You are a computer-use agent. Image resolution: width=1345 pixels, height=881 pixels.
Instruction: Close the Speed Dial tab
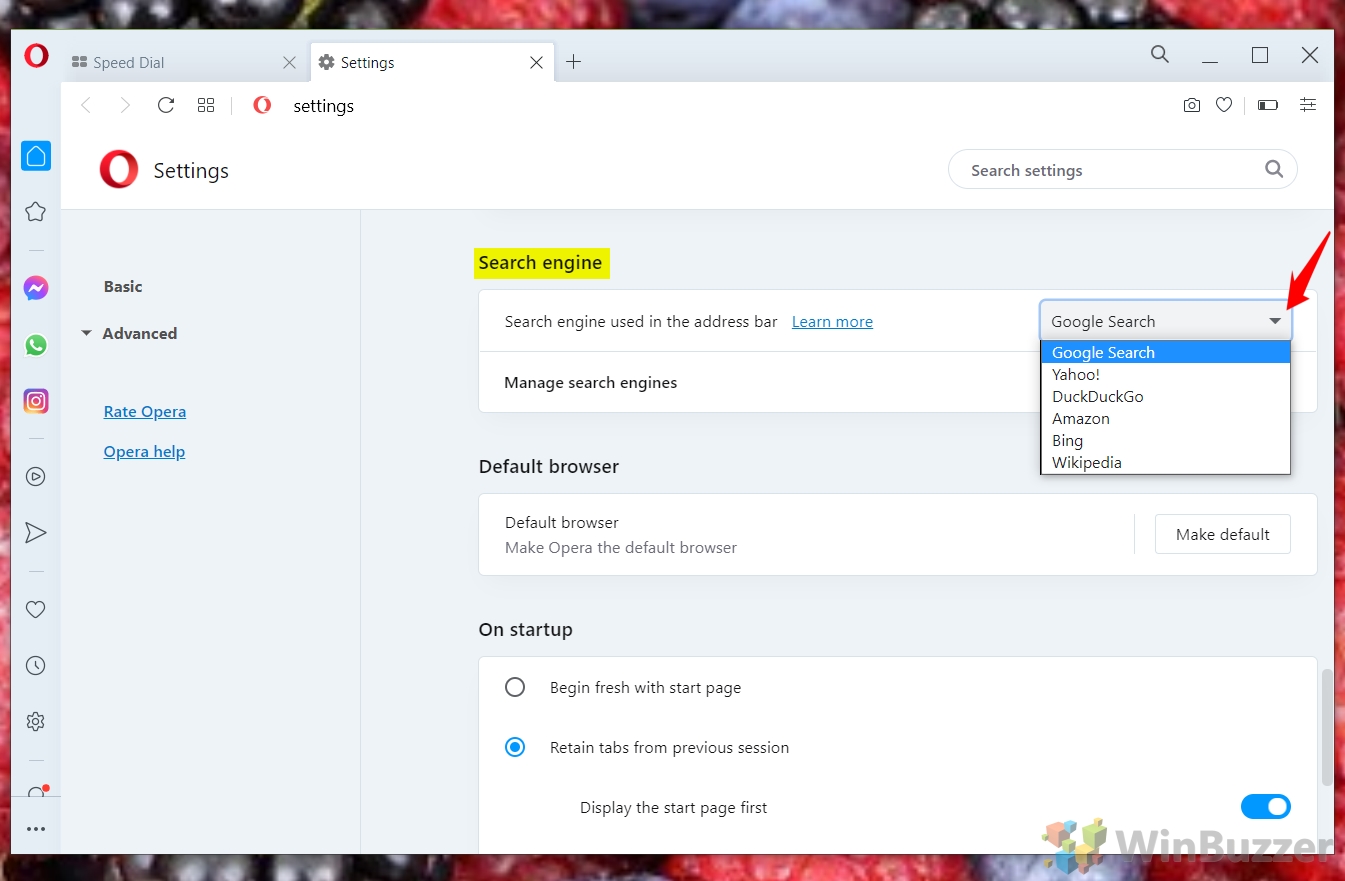point(289,62)
